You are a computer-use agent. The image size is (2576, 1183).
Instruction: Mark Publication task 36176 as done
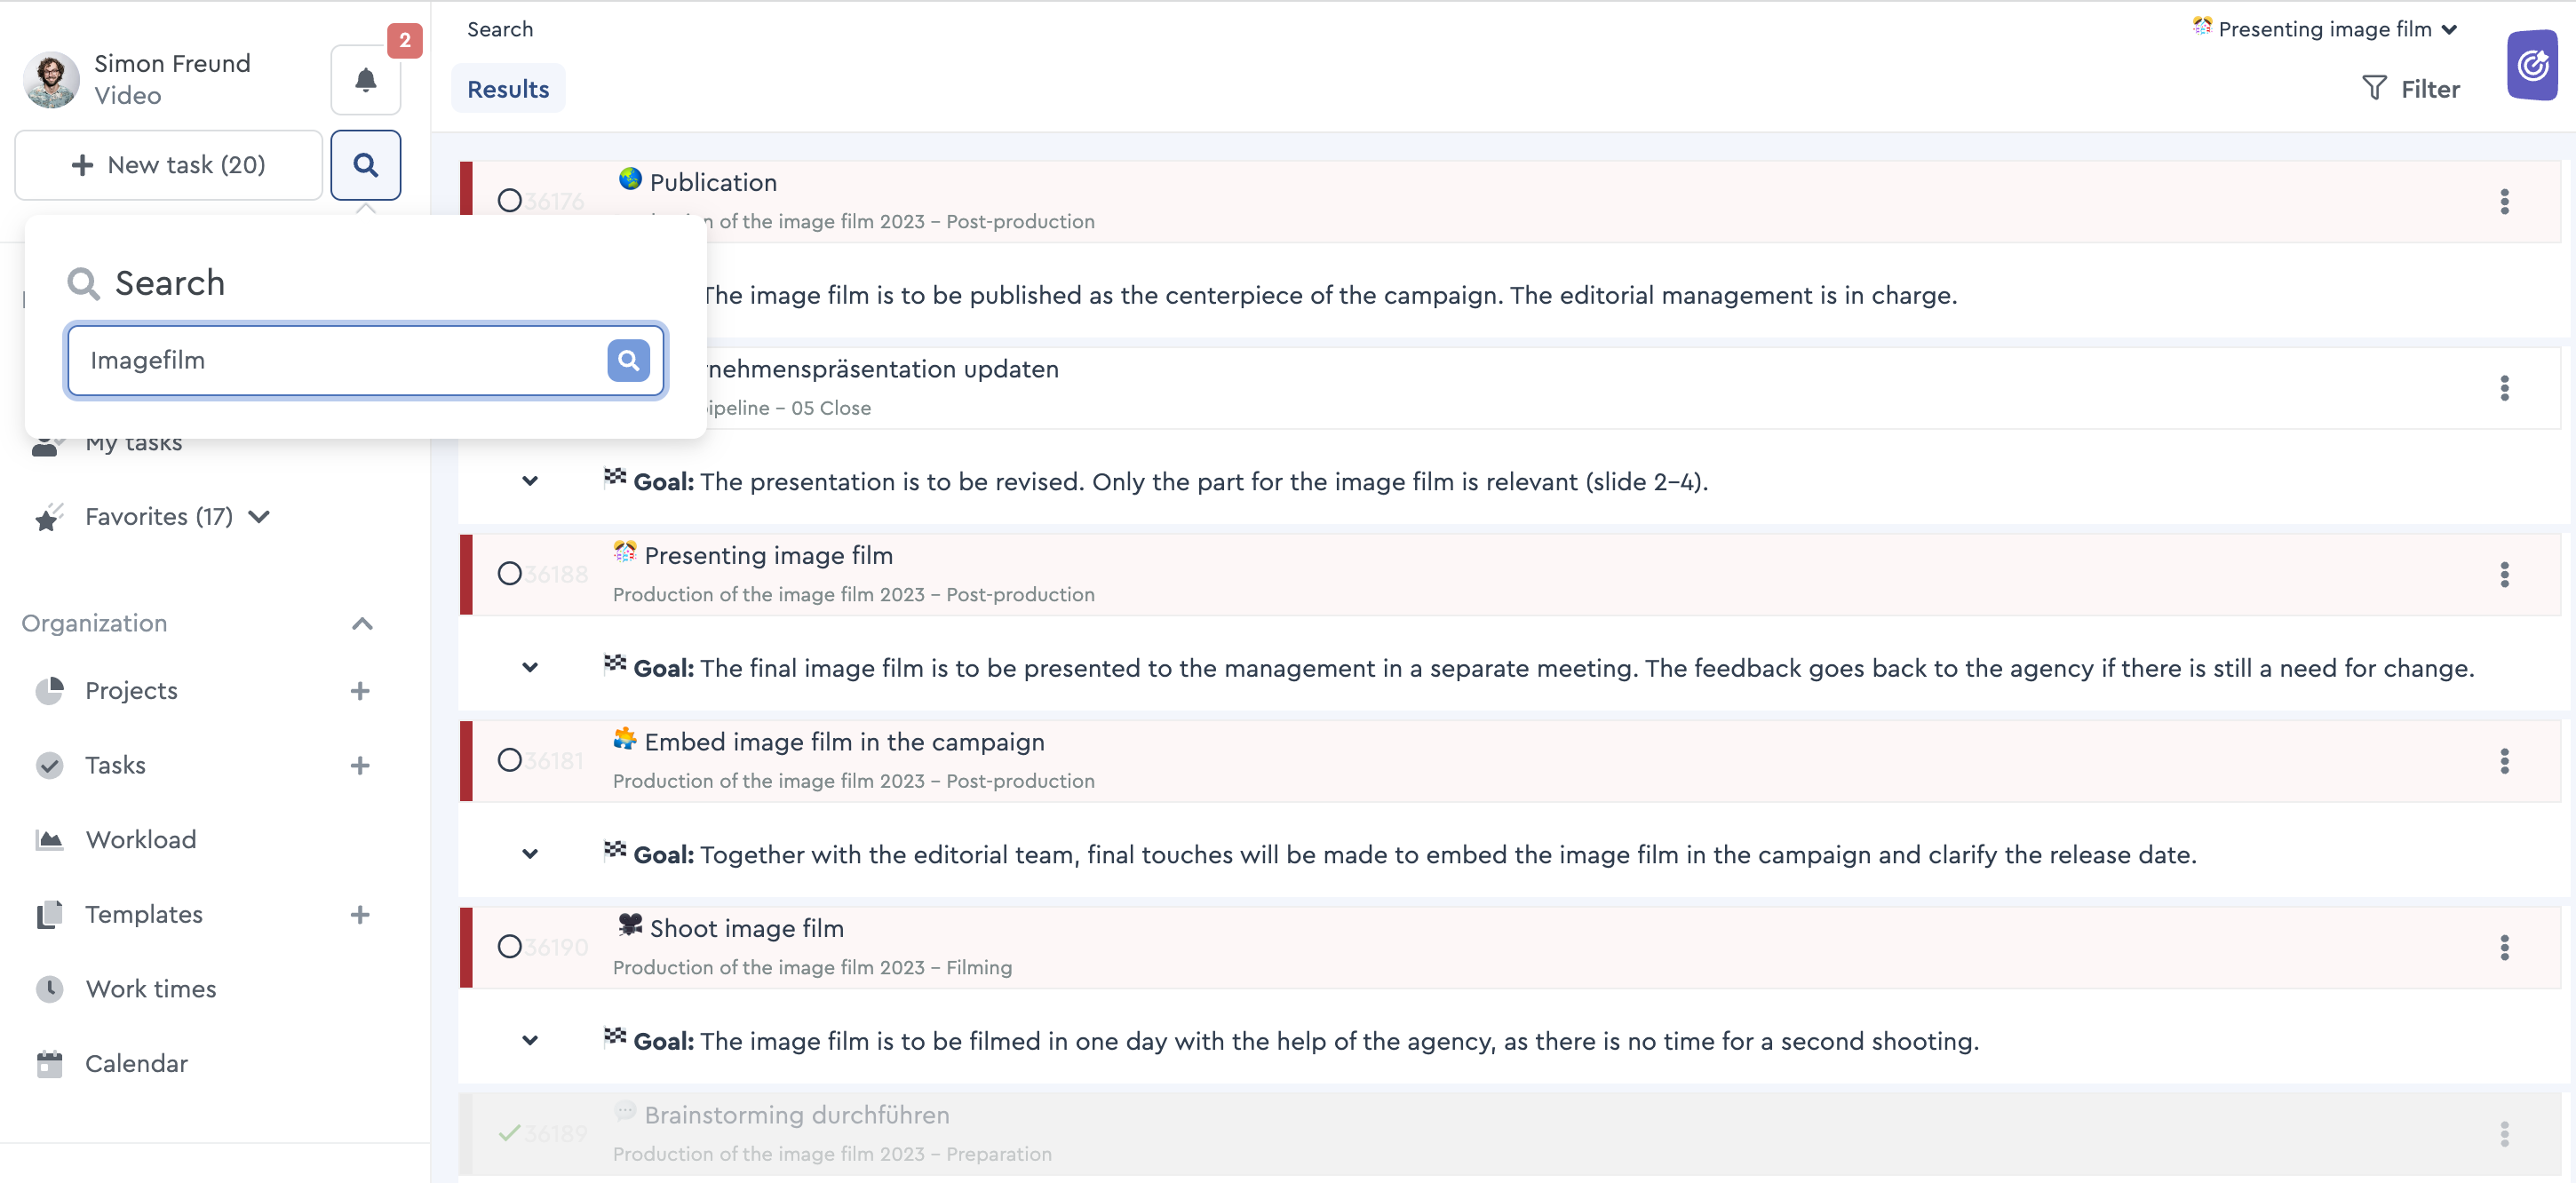[x=509, y=201]
